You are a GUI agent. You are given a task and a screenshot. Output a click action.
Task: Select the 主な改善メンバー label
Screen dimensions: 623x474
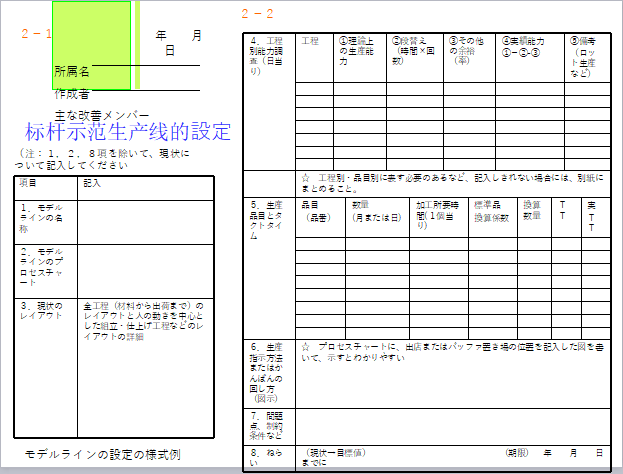[102, 114]
